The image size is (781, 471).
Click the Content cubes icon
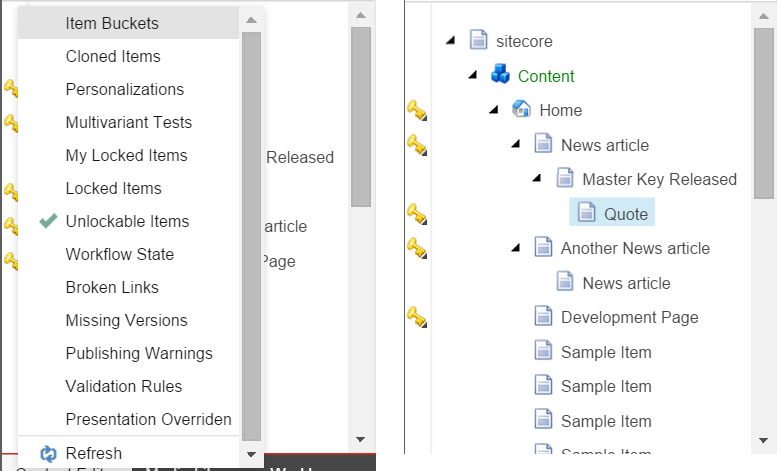point(500,75)
